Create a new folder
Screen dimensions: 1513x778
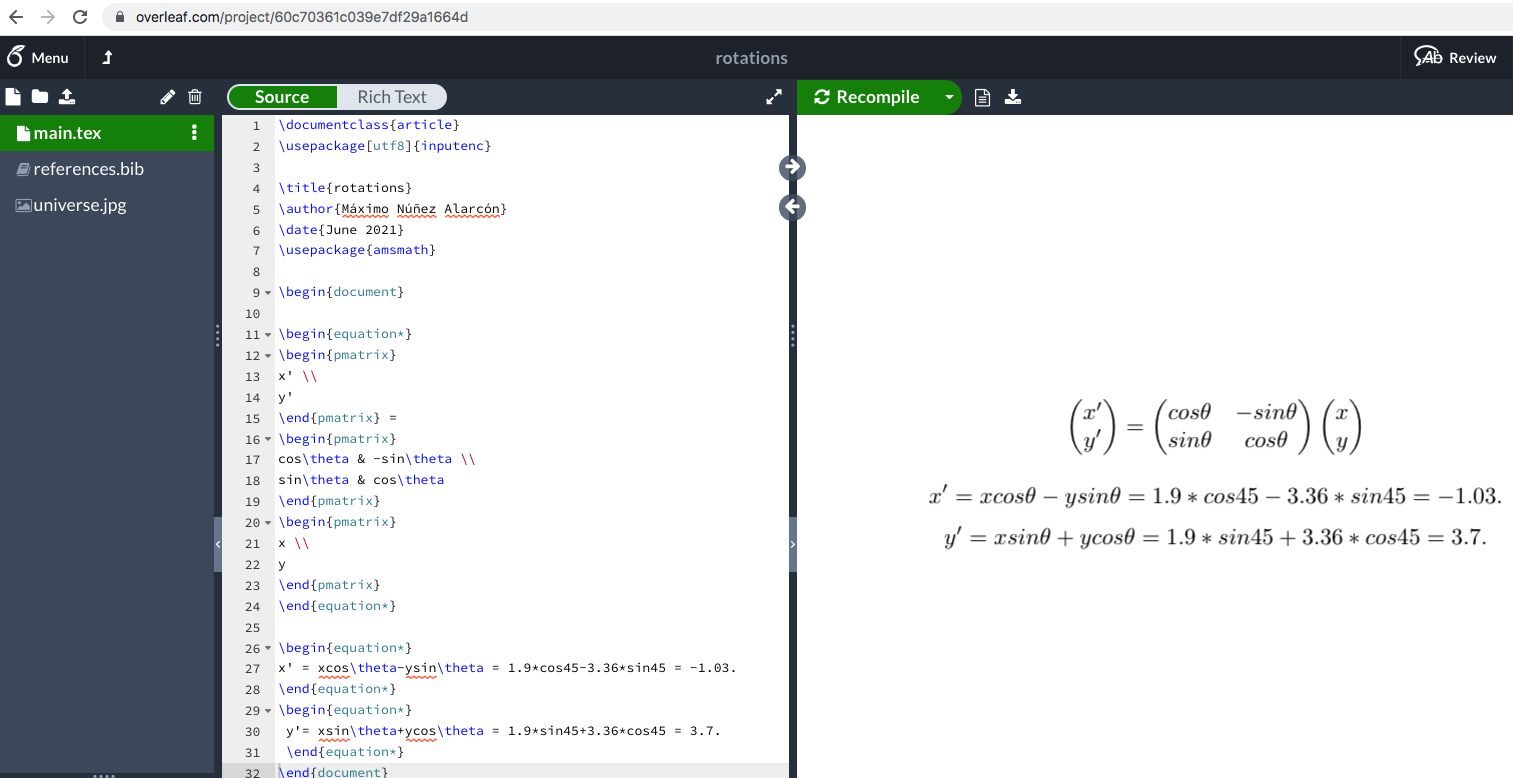39,96
